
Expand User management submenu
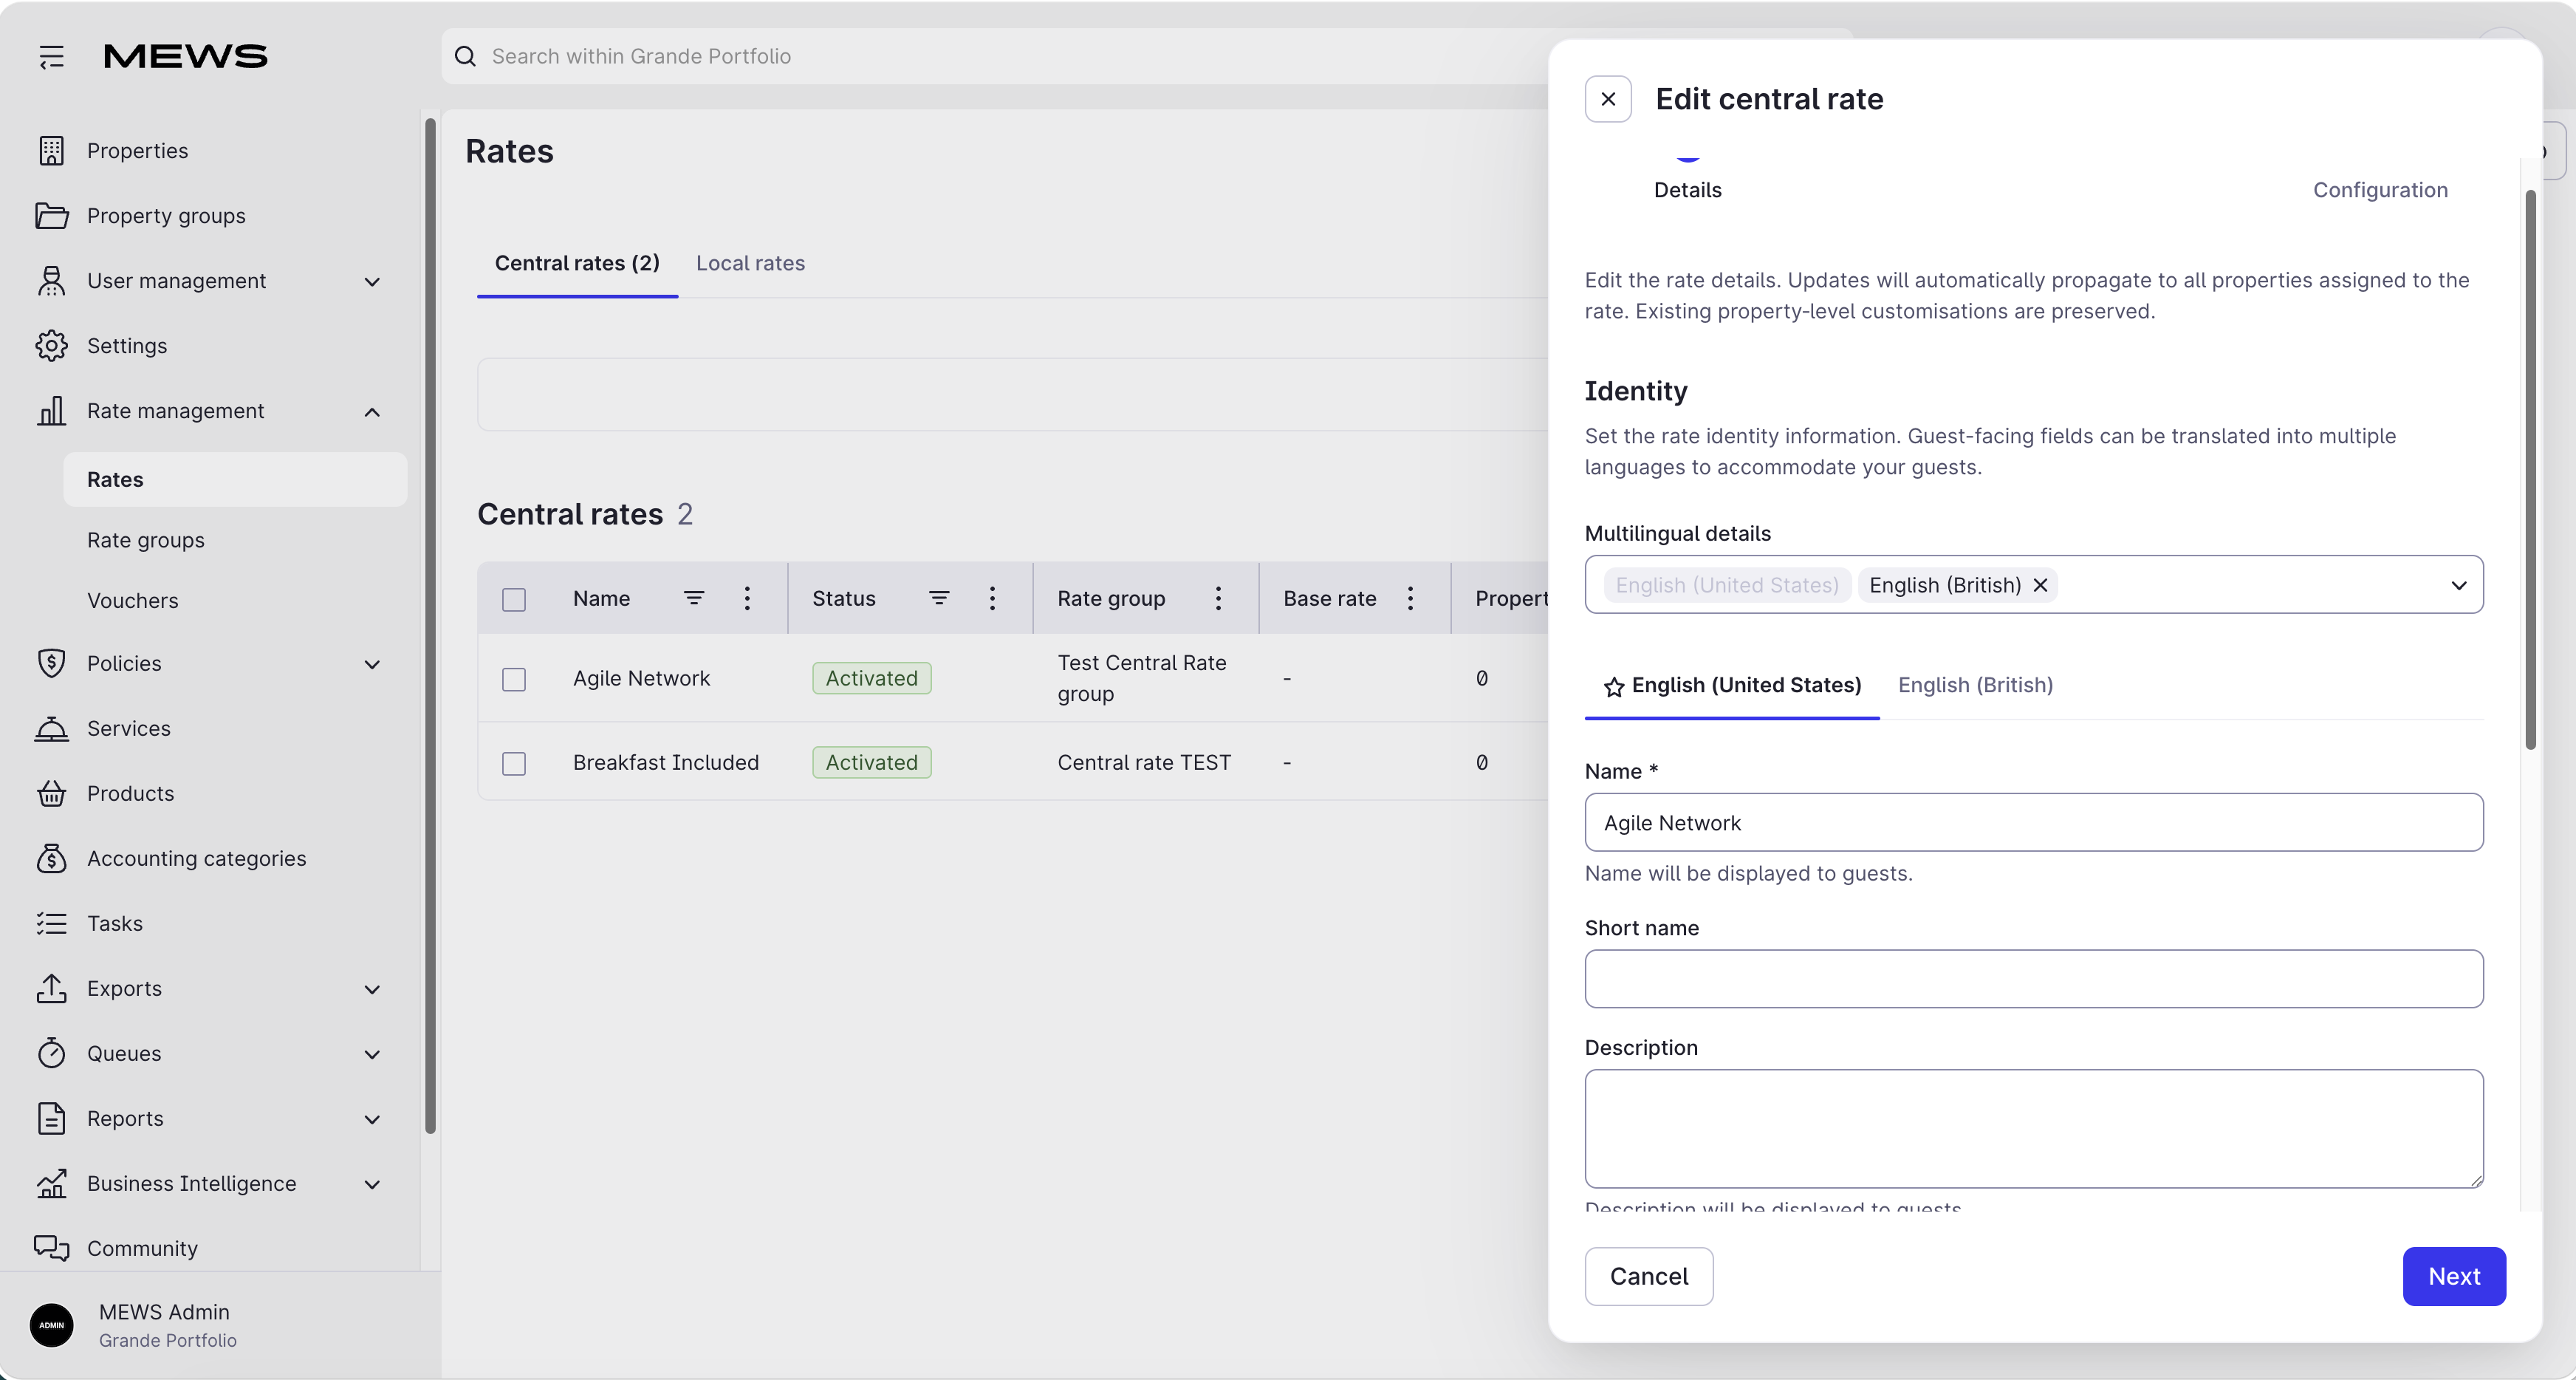[372, 281]
